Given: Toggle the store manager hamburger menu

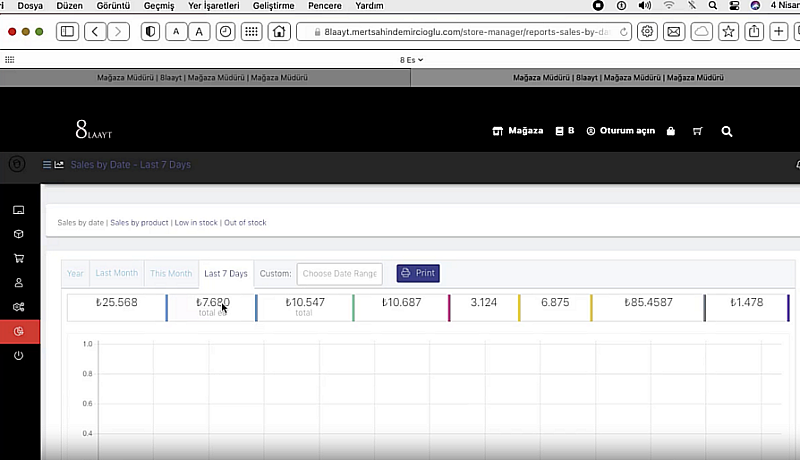Looking at the screenshot, I should 46,164.
